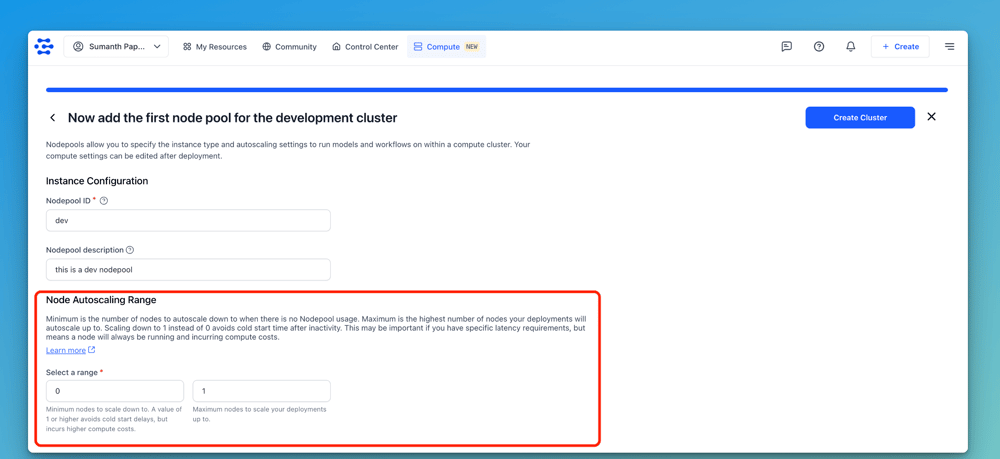Click the Nodepool description help icon
1000x459 pixels.
point(130,250)
